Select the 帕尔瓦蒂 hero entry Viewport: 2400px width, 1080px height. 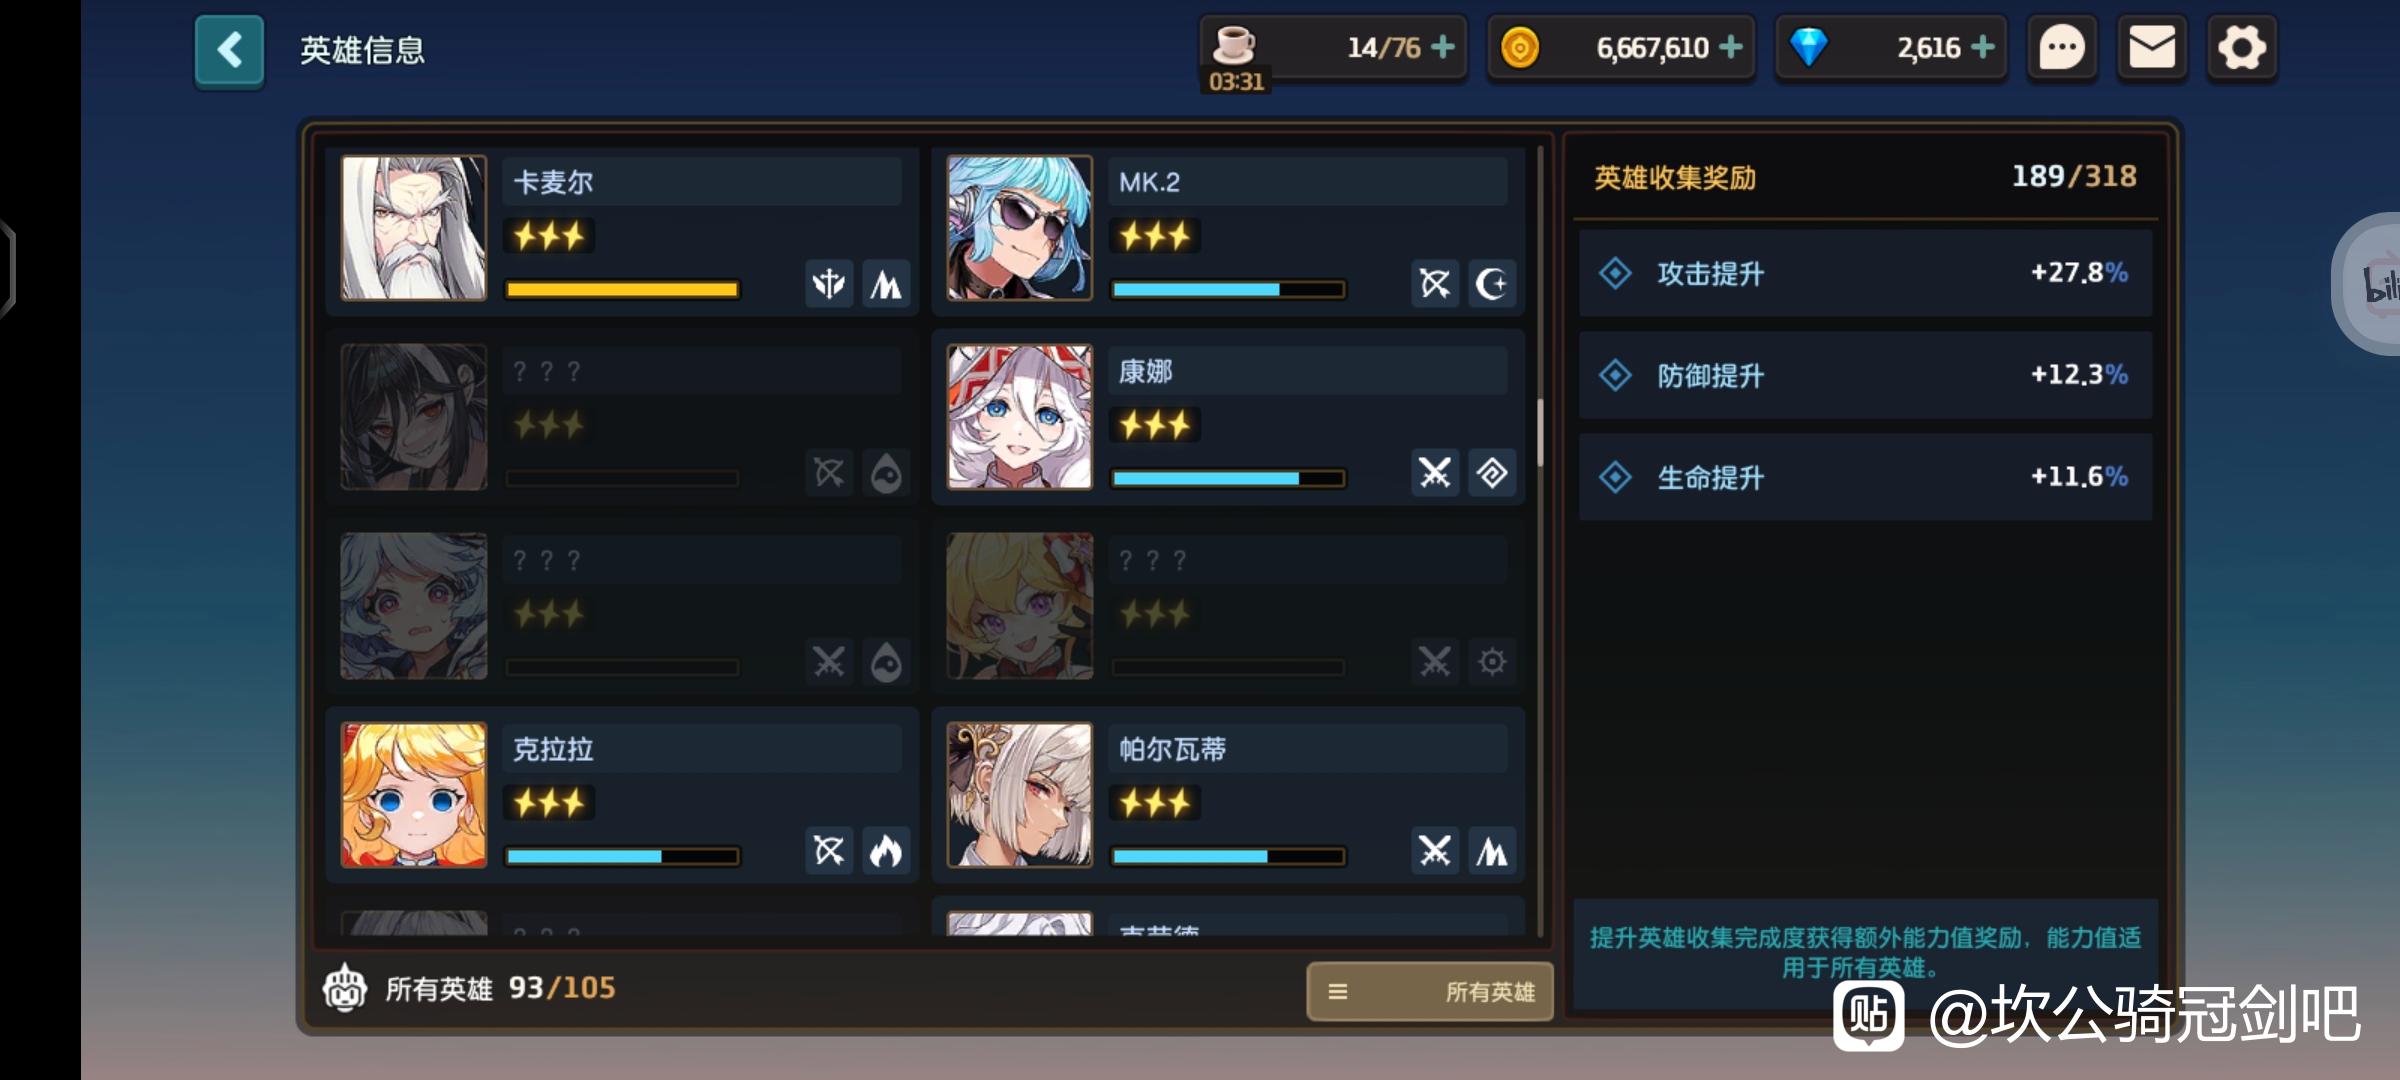pos(1228,795)
